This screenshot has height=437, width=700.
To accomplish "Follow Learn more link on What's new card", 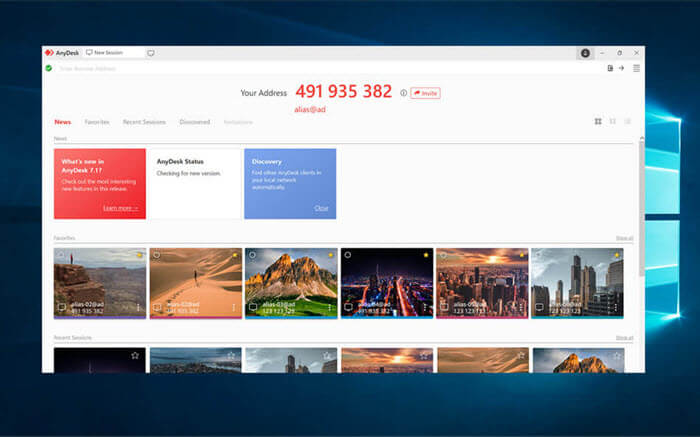I will point(121,208).
